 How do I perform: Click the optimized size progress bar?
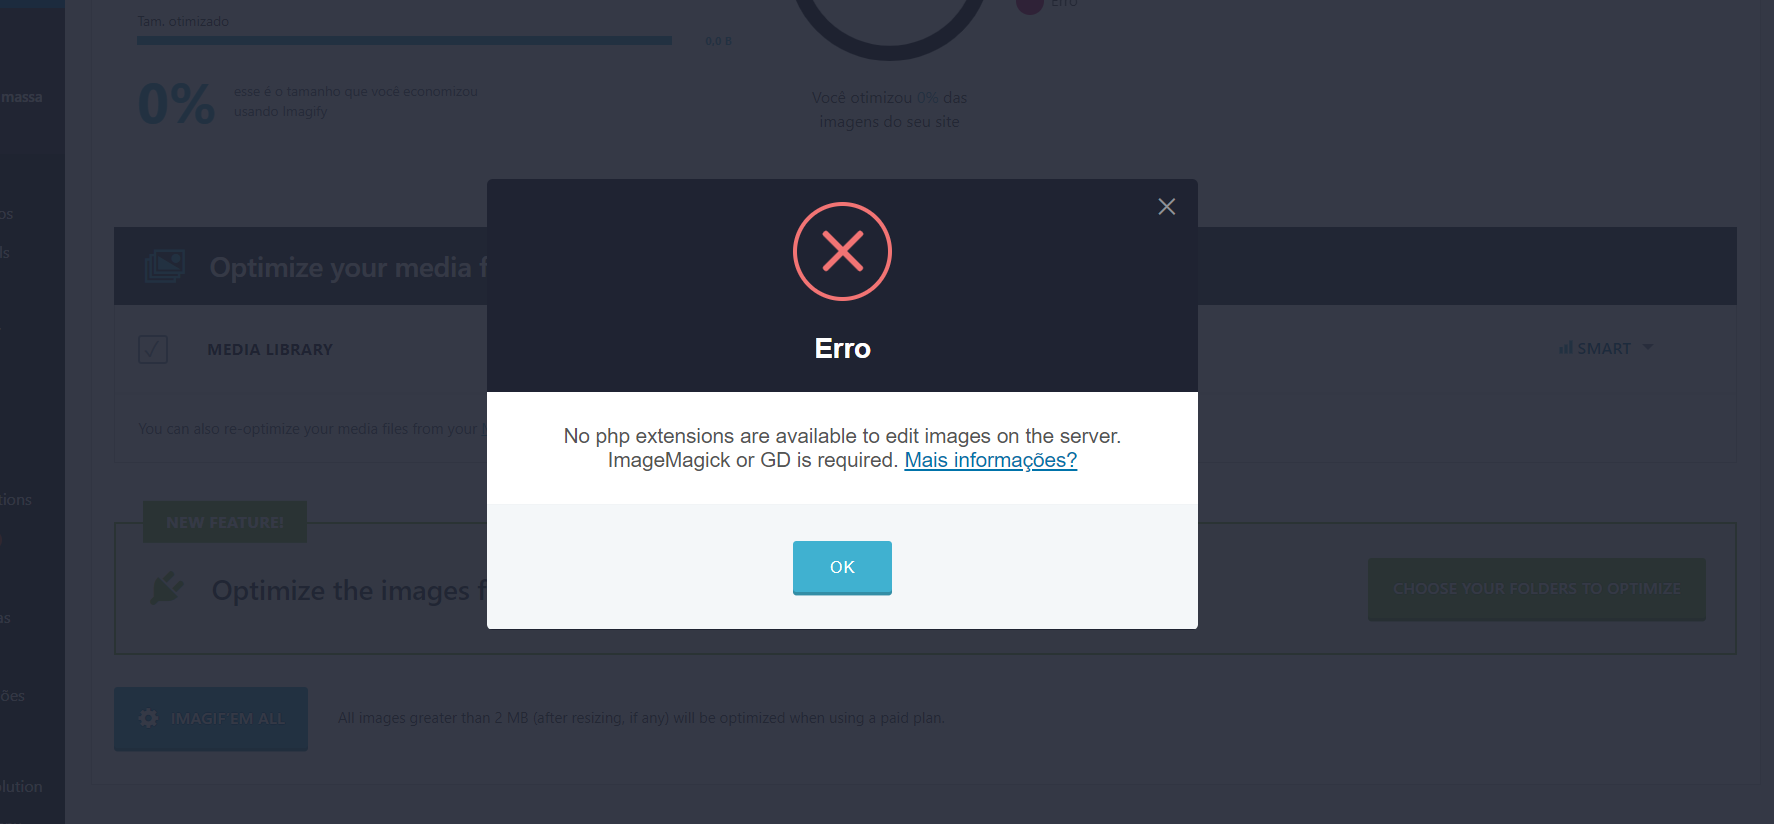404,41
